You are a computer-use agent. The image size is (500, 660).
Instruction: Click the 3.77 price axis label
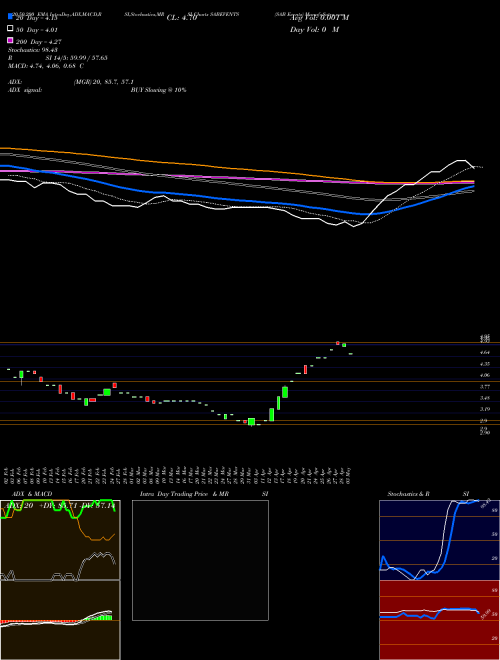(x=485, y=386)
